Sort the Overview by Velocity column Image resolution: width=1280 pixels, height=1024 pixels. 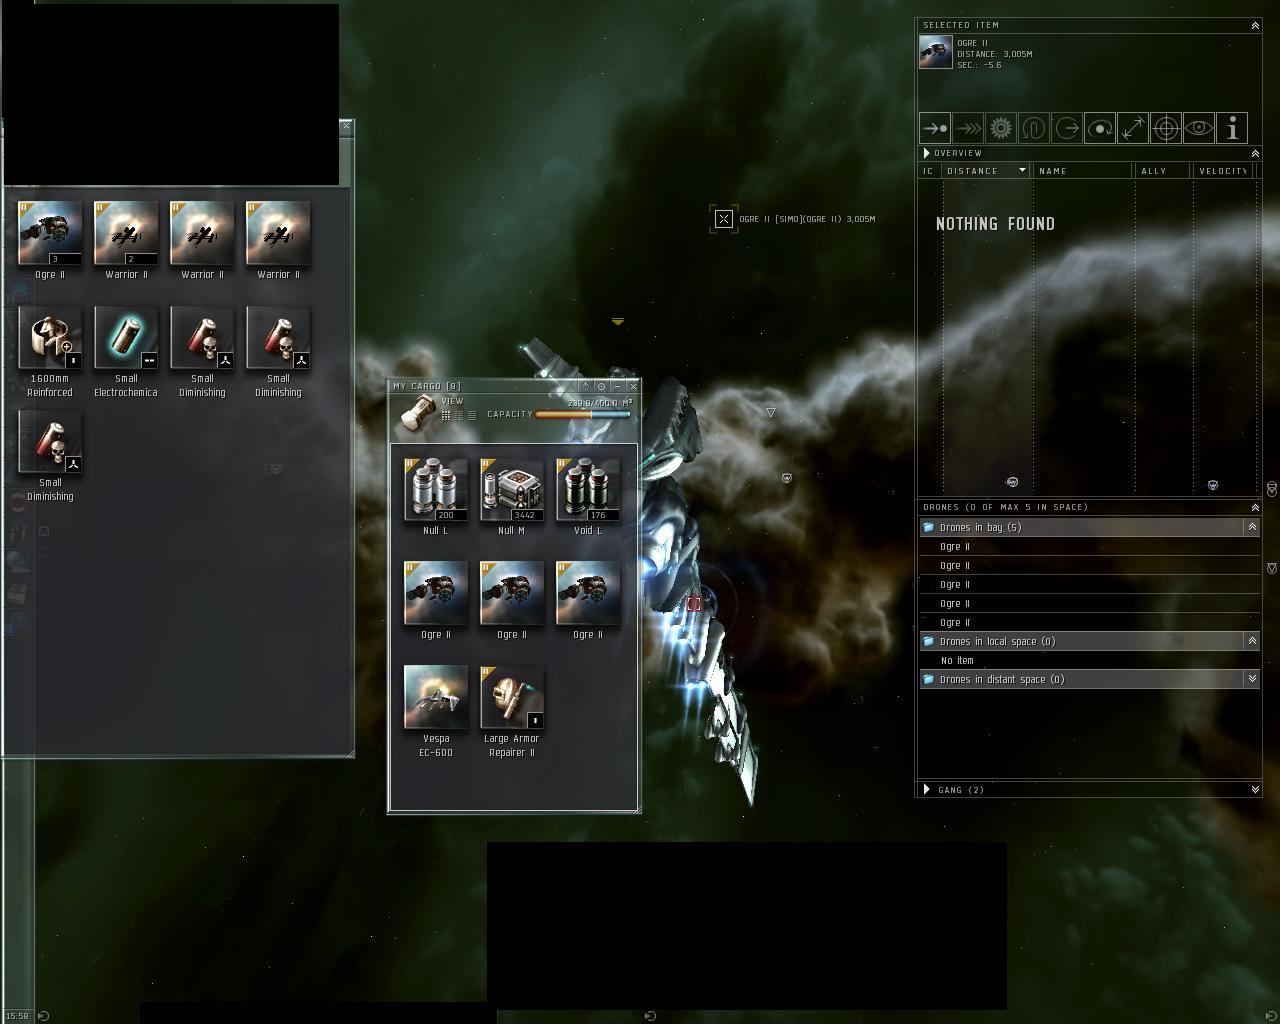1224,171
